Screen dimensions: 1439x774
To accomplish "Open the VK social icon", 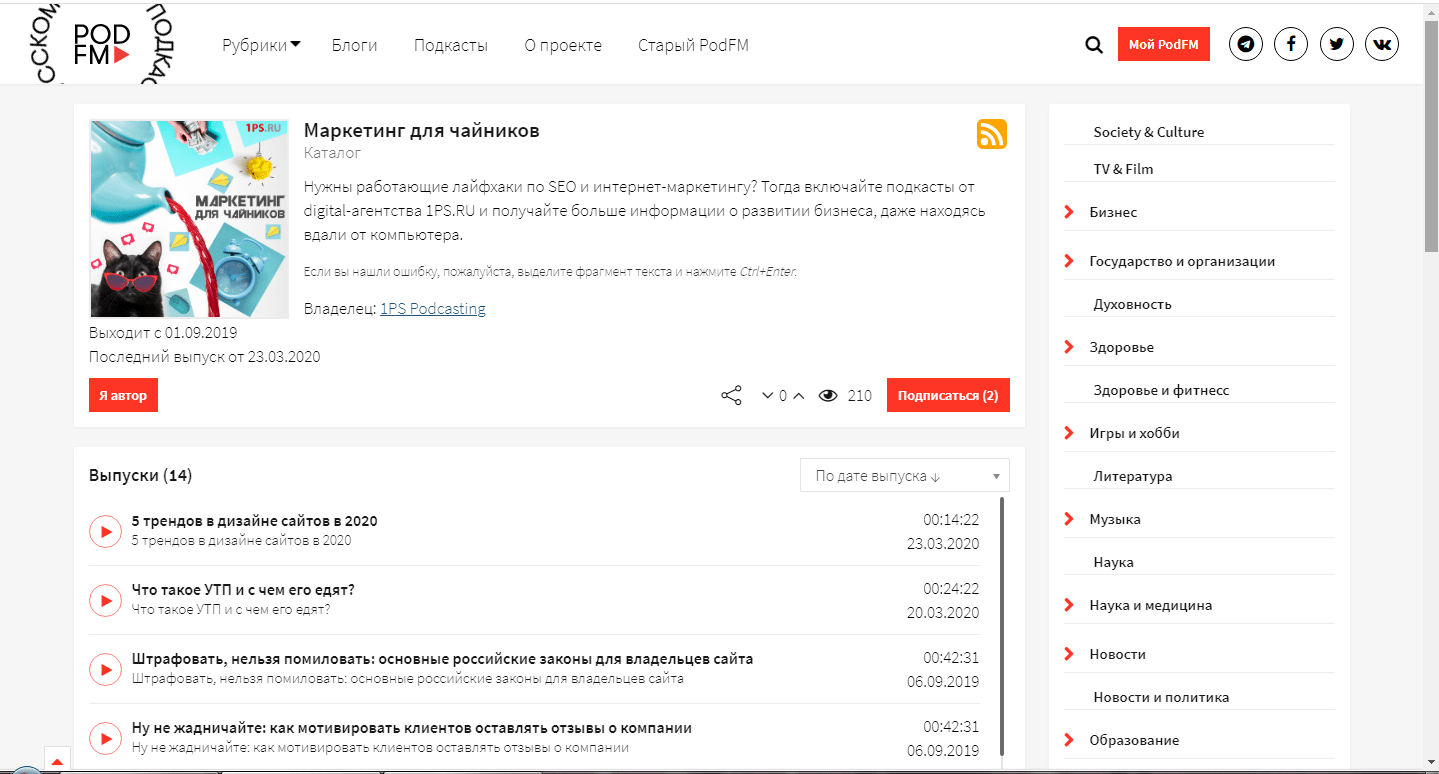I will point(1381,45).
